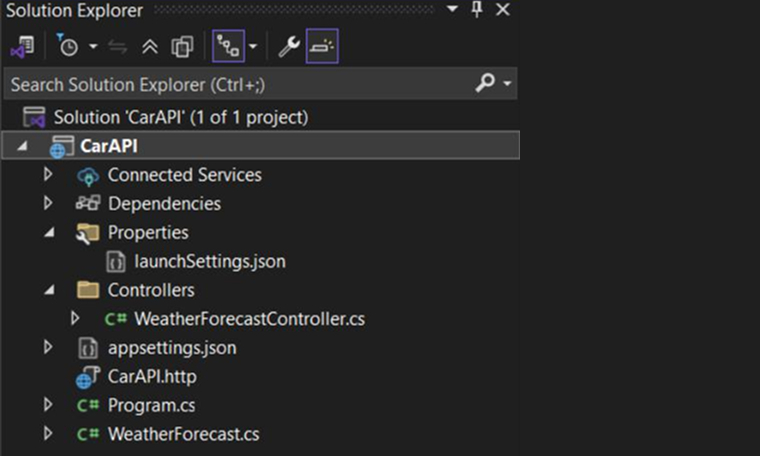Screen dimensions: 760x456
Task: Click CarAPI.http globe file icon
Action: 88,377
